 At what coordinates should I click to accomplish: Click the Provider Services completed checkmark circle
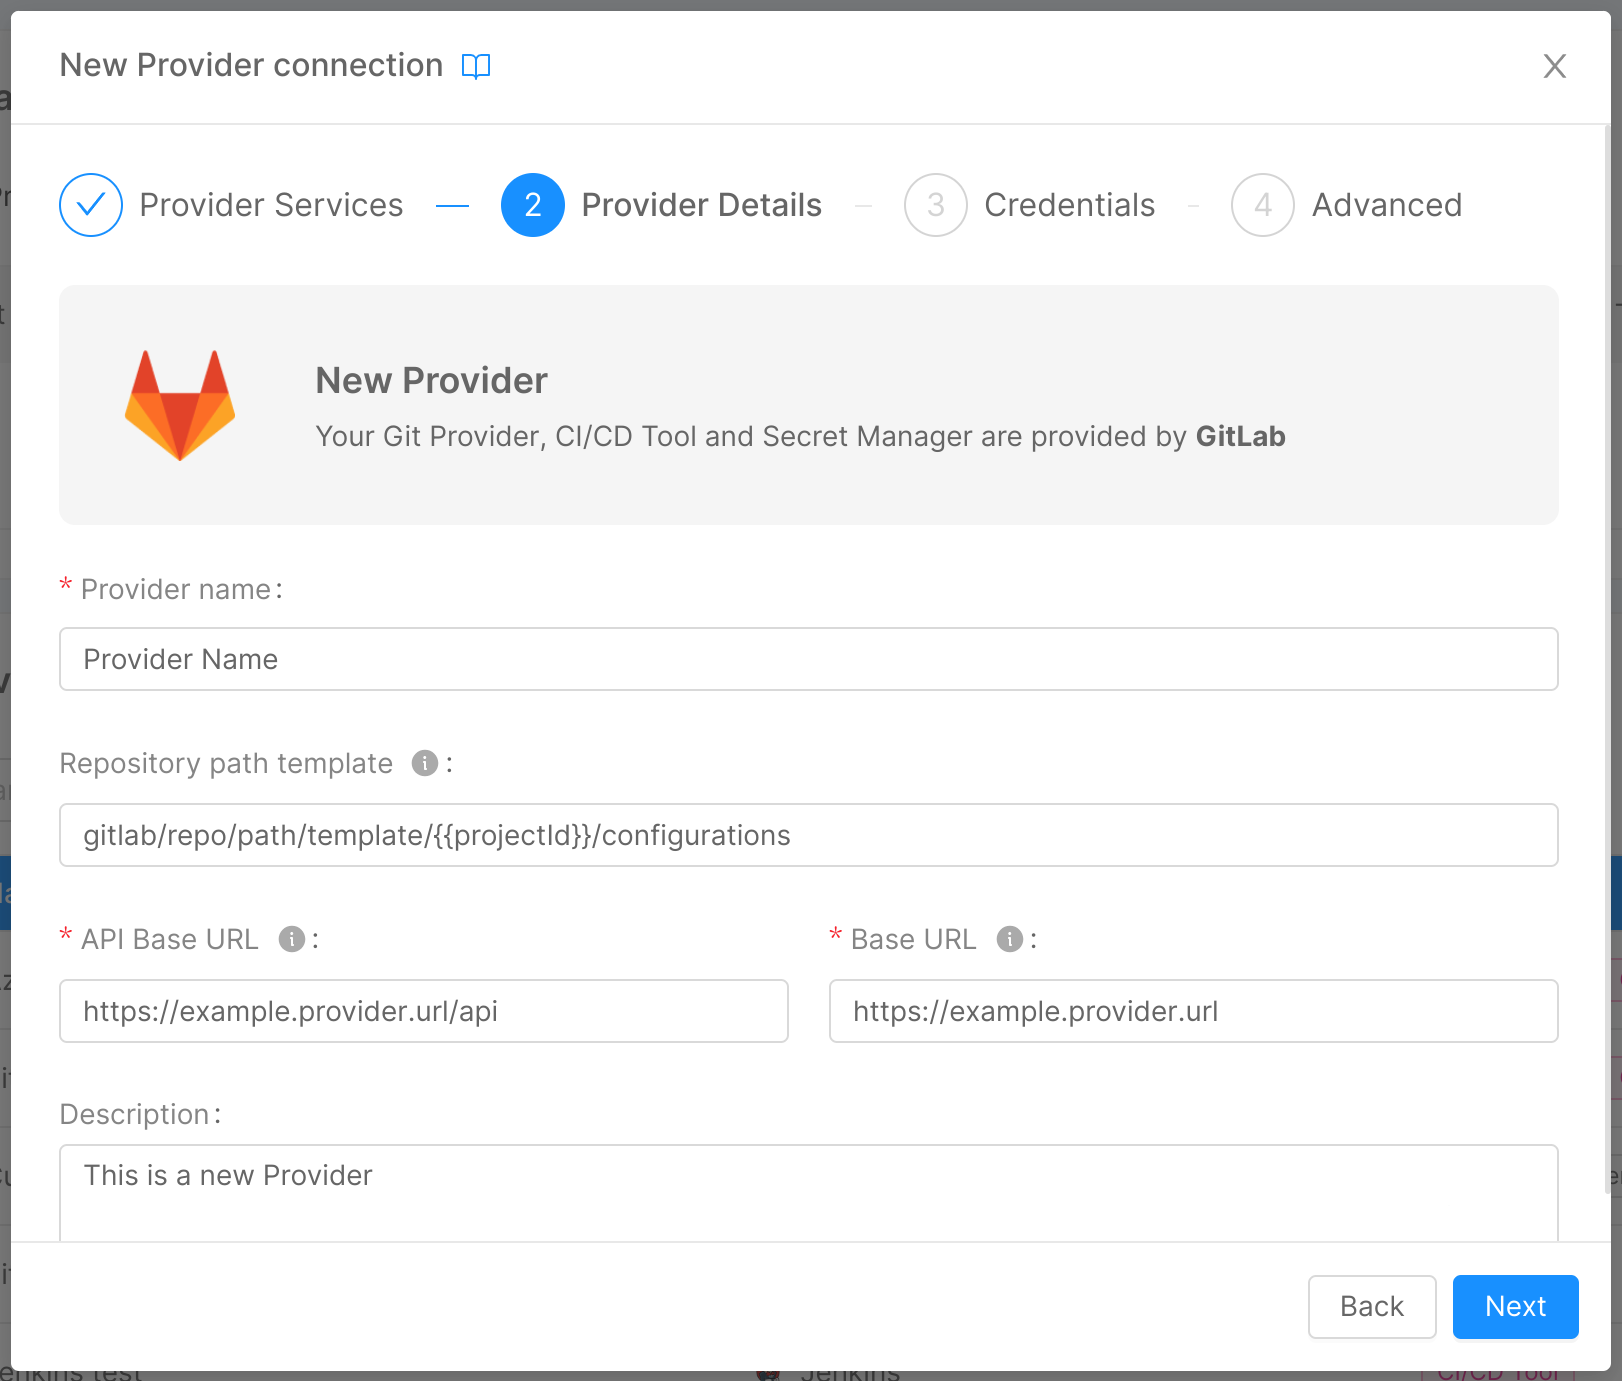point(90,205)
